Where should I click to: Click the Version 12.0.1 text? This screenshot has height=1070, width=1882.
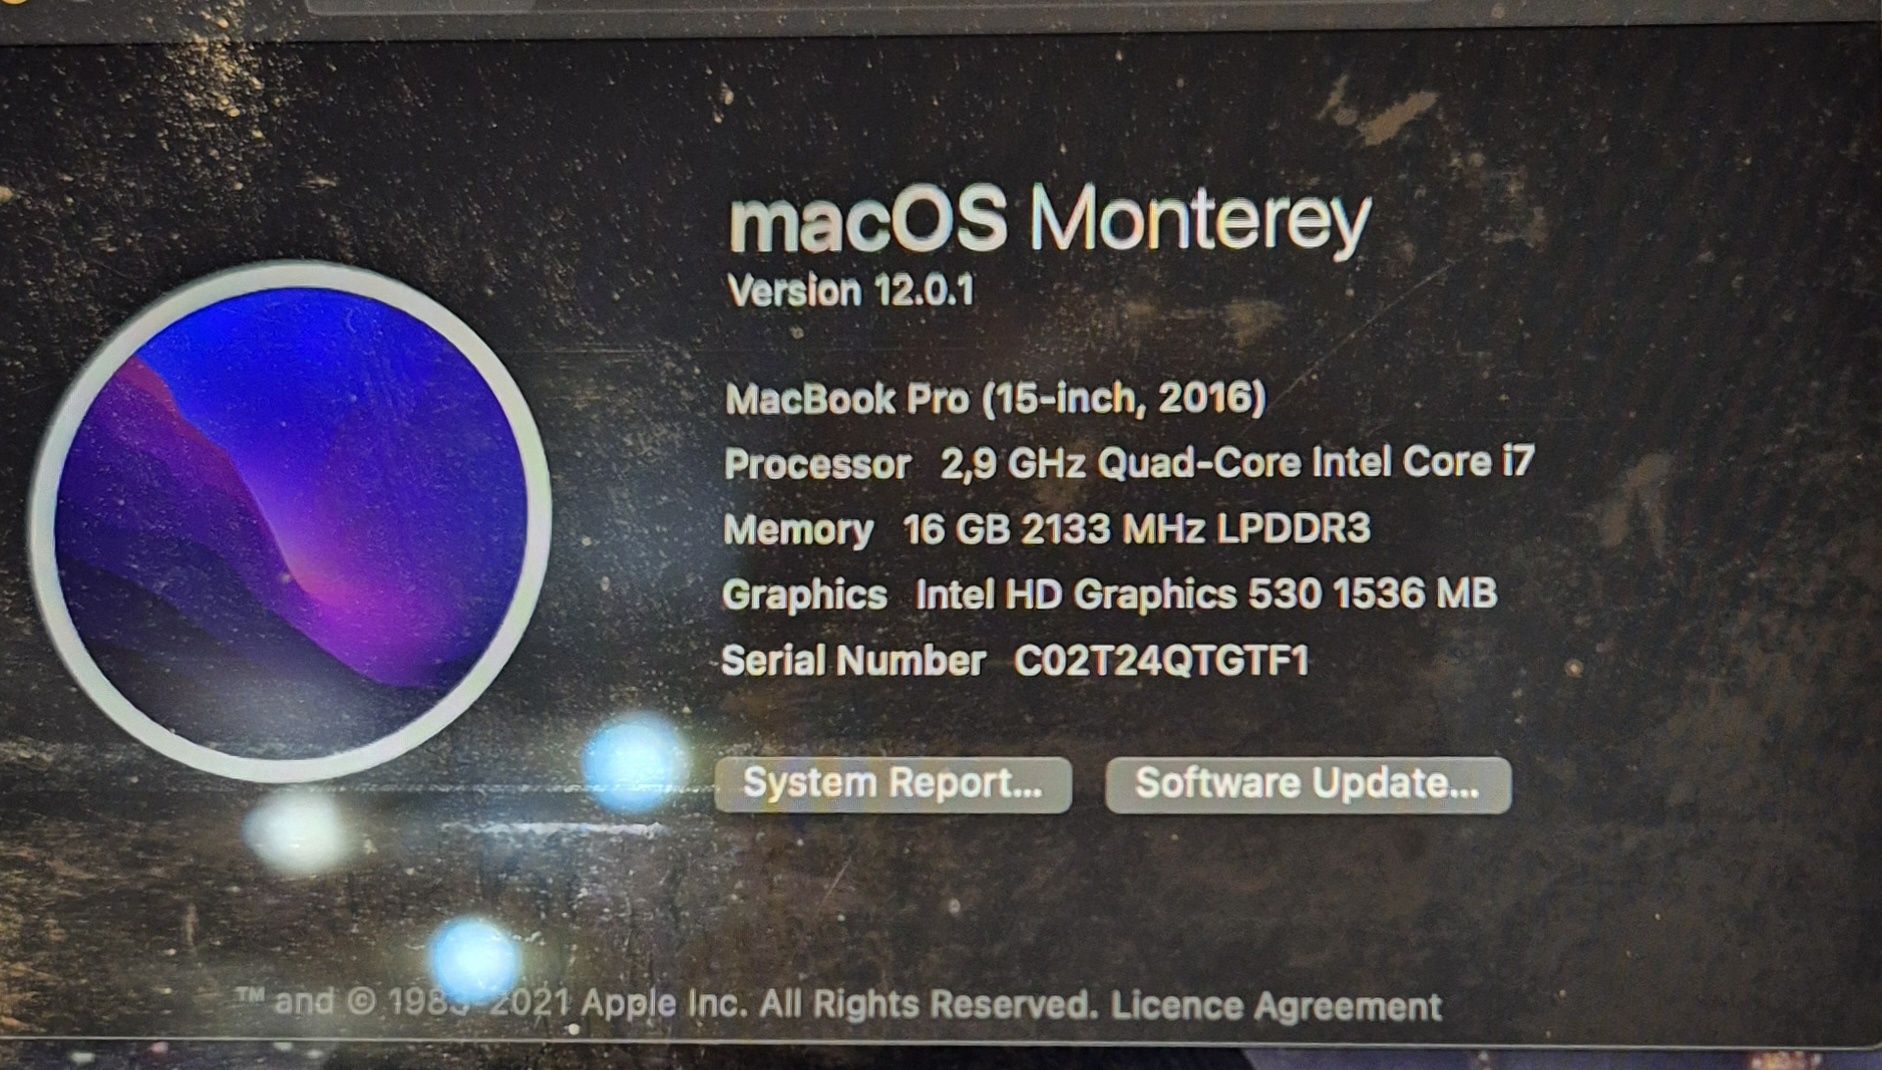[x=851, y=291]
